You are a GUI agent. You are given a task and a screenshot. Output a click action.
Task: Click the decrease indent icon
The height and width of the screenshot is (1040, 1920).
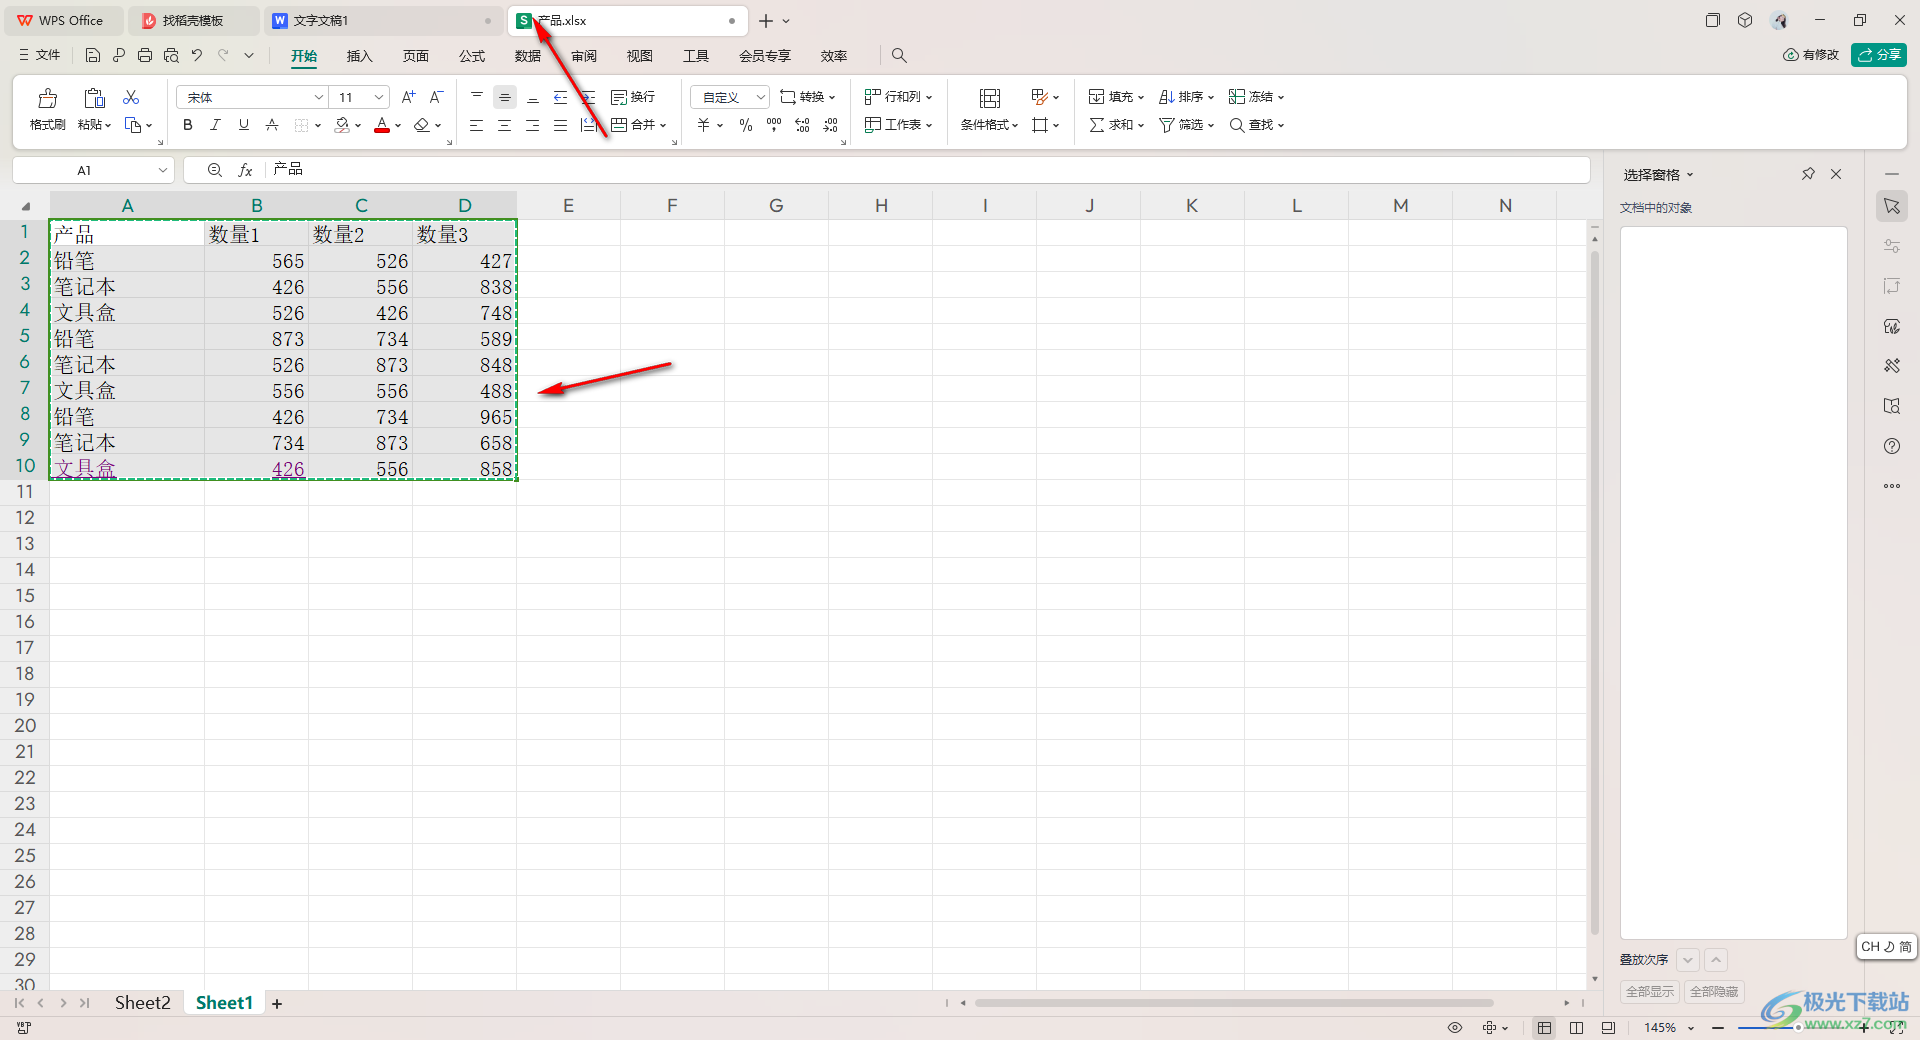point(561,97)
